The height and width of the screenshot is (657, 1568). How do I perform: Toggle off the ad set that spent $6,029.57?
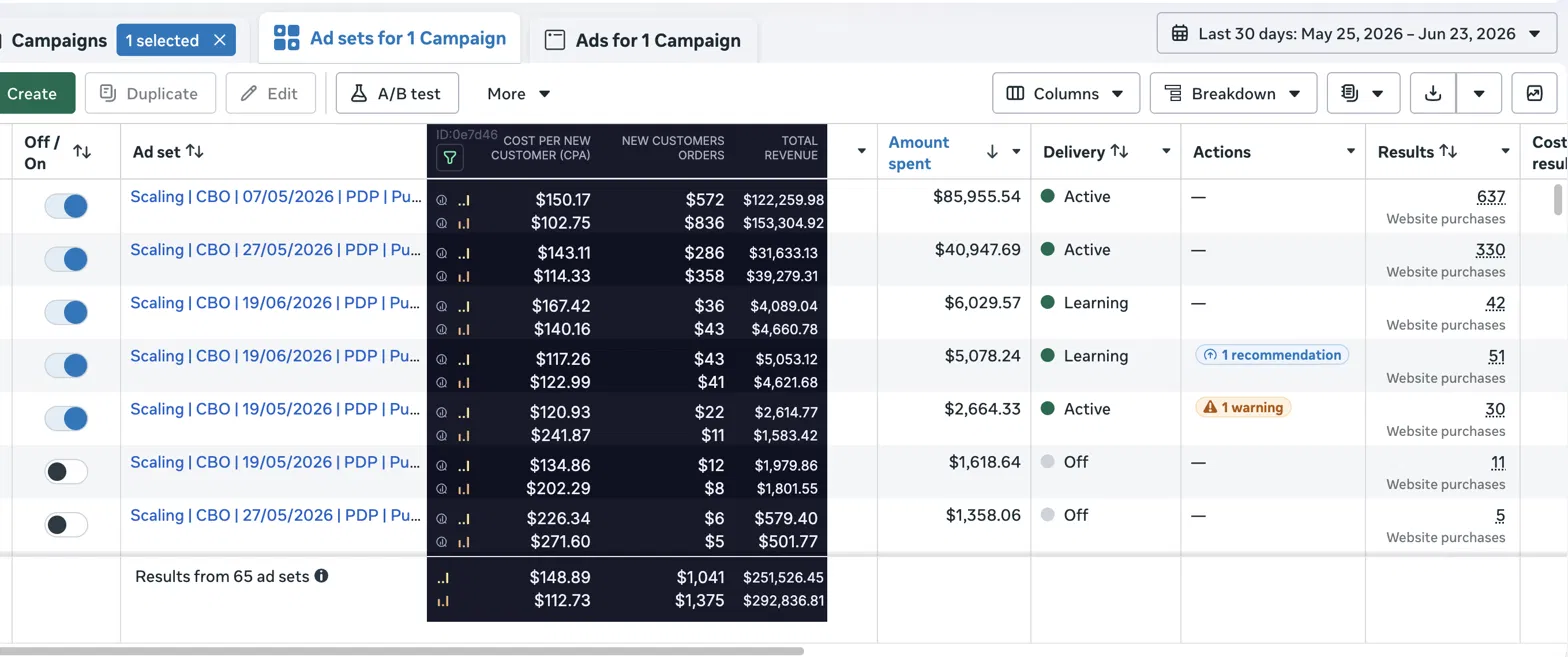[66, 312]
